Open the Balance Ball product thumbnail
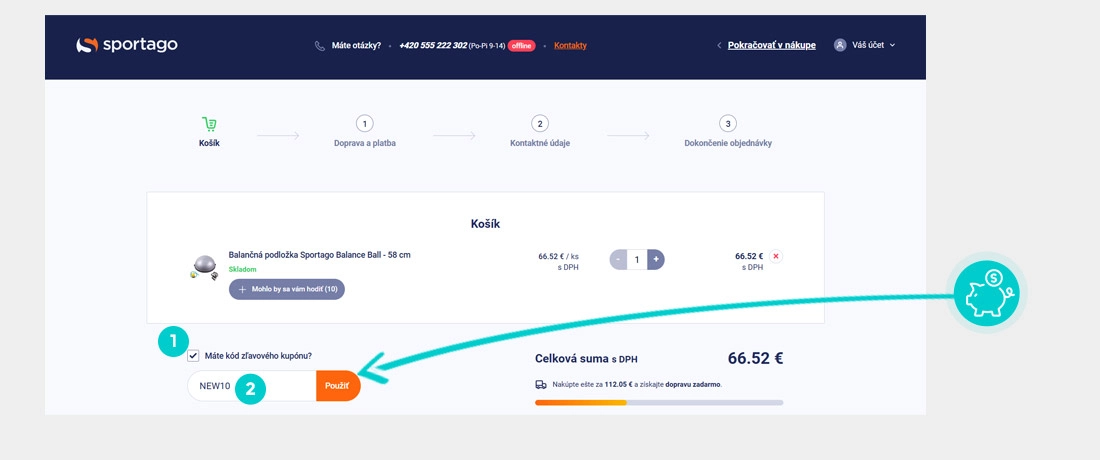 [204, 268]
